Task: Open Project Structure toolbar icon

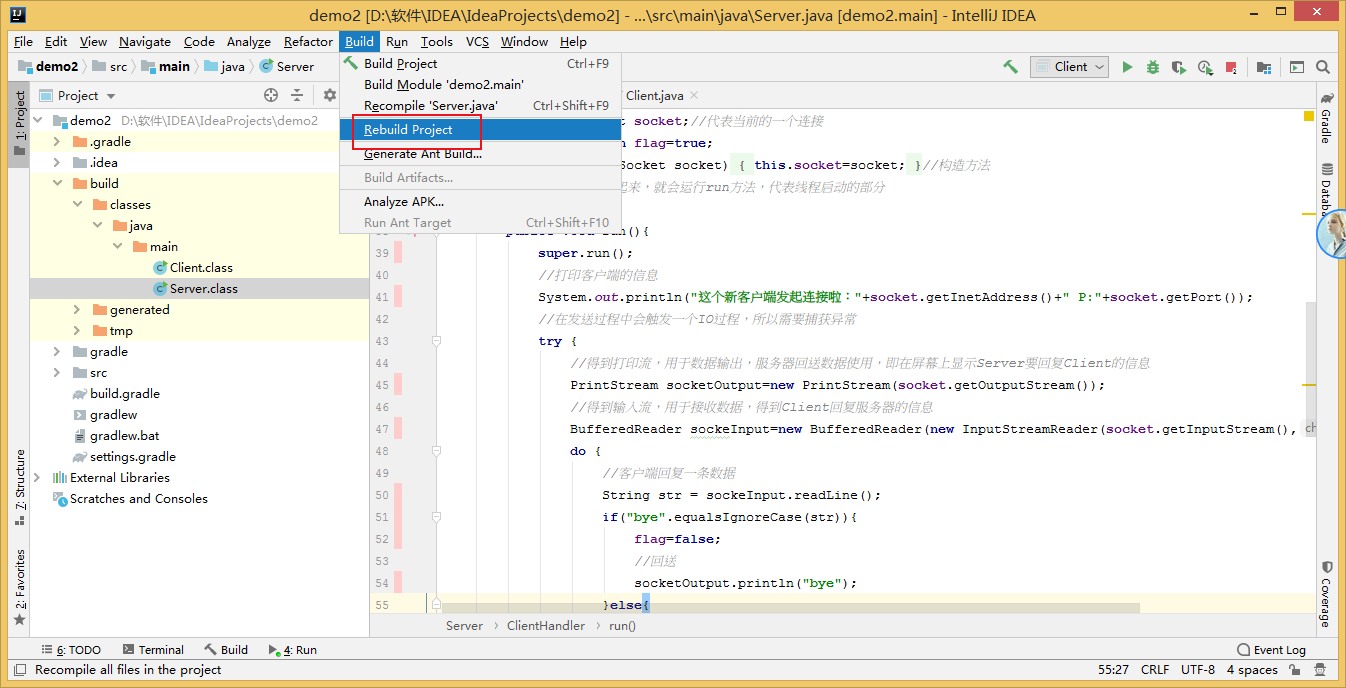Action: coord(1264,67)
